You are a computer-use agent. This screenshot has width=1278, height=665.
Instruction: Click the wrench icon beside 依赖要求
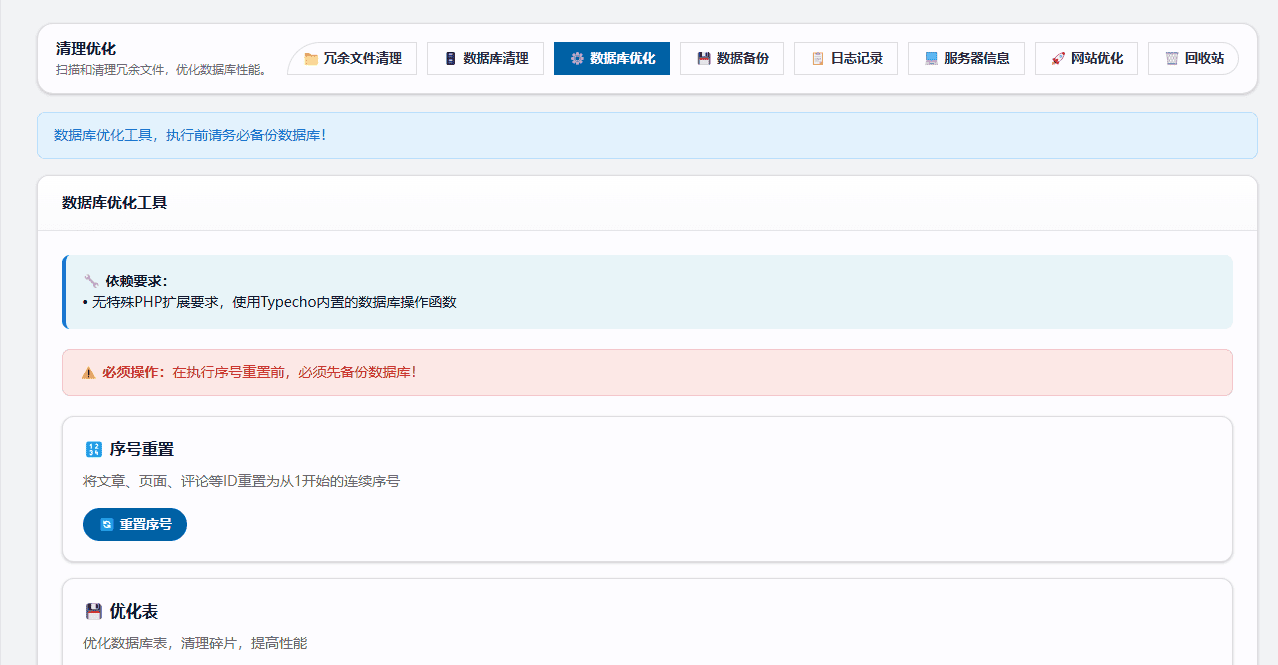click(x=91, y=281)
